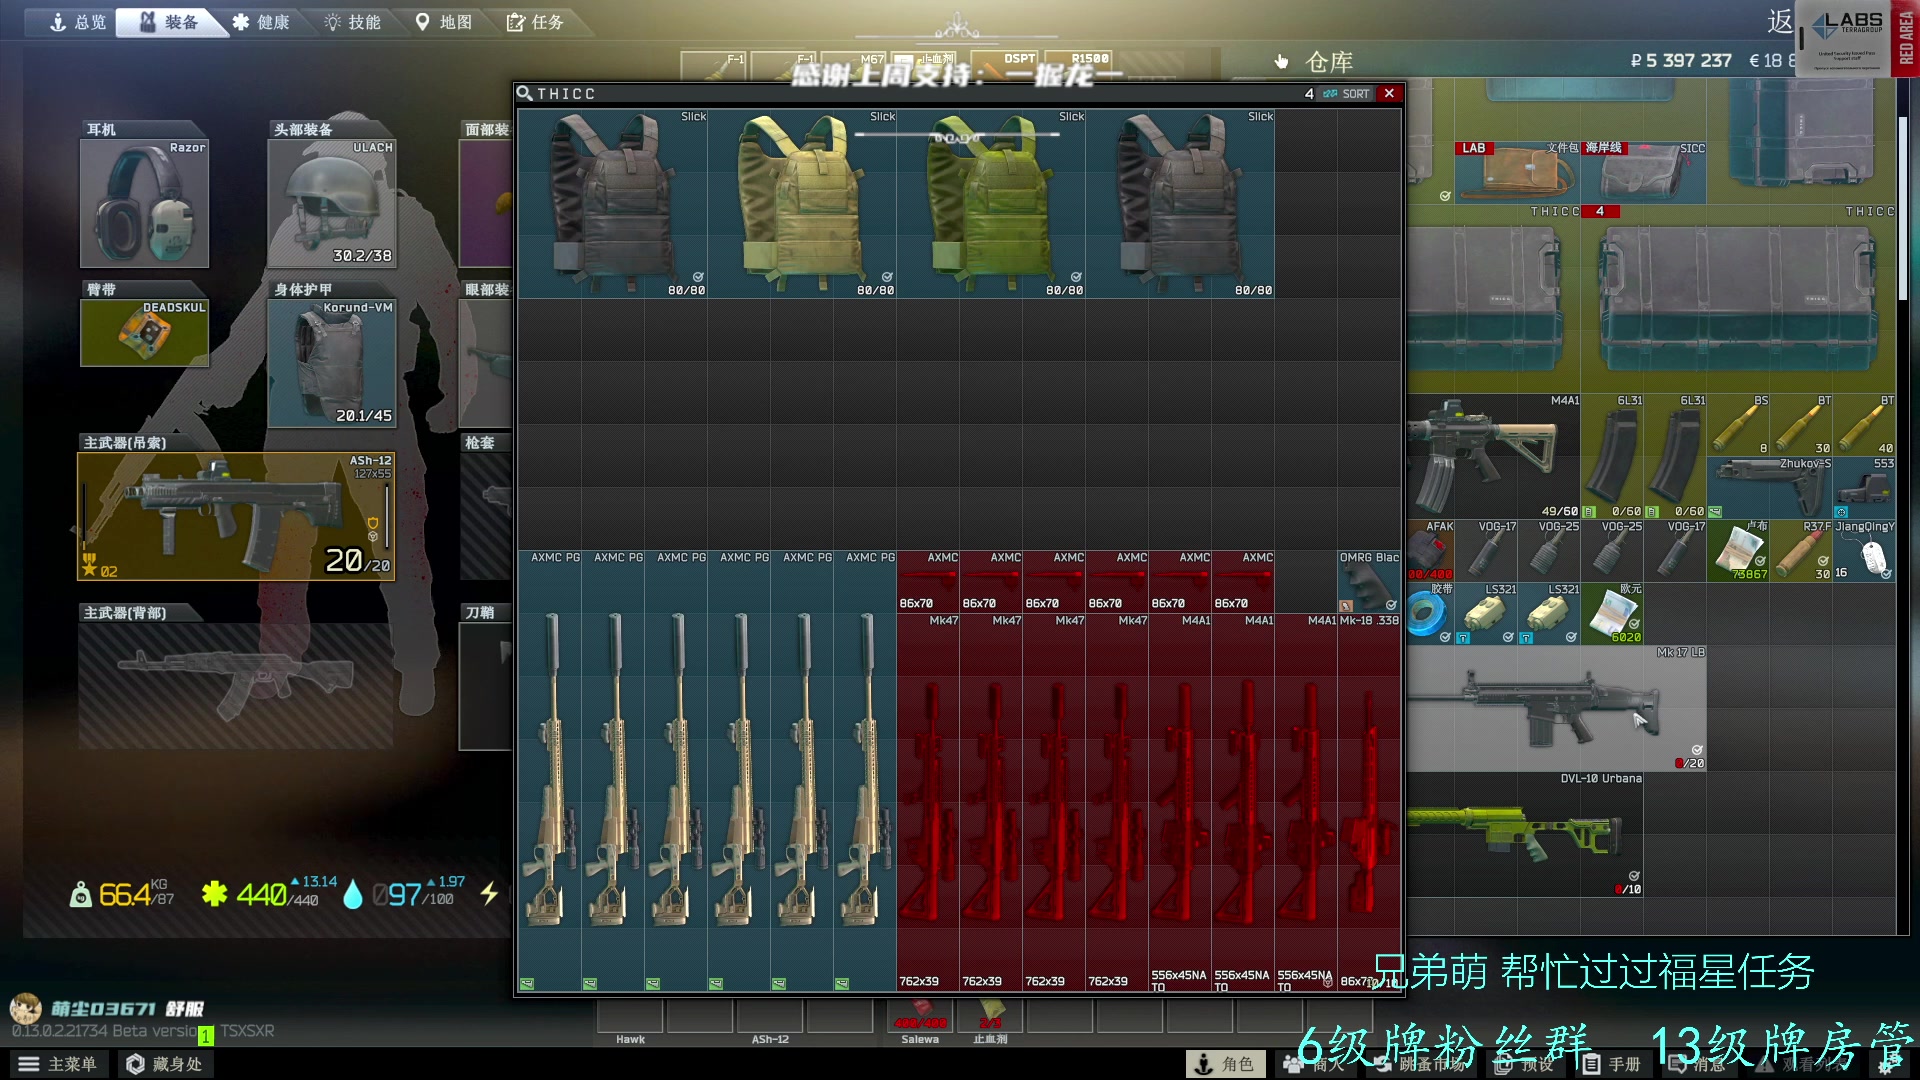Close the THICC container window

coord(1389,93)
